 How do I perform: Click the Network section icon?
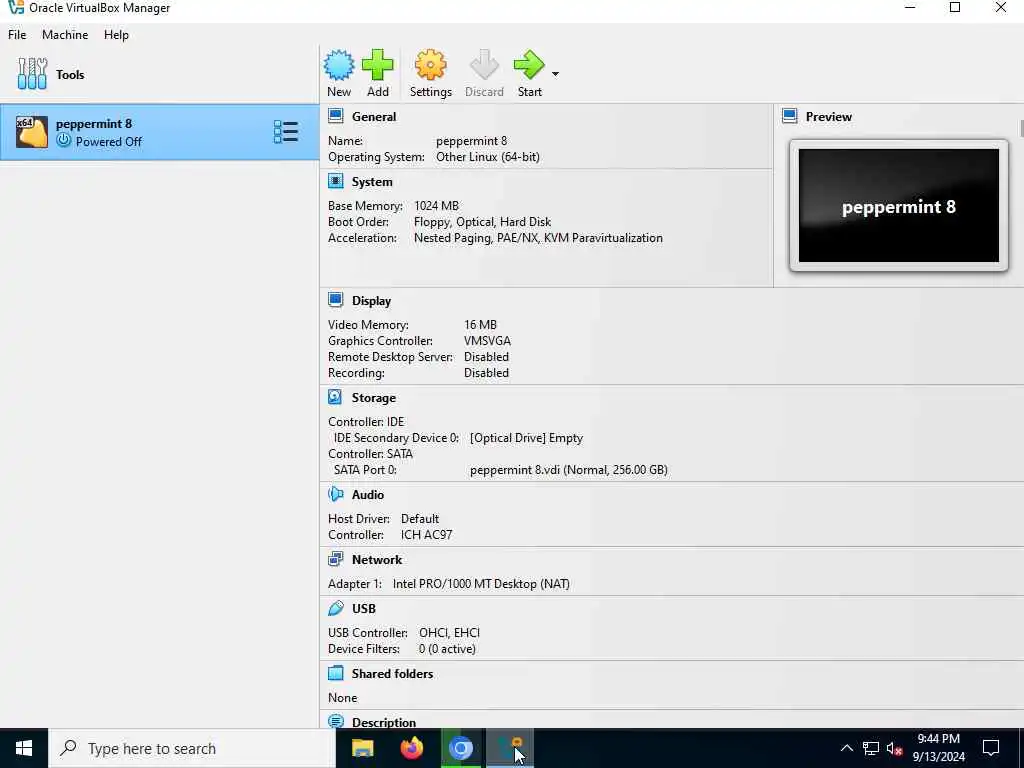(x=336, y=559)
